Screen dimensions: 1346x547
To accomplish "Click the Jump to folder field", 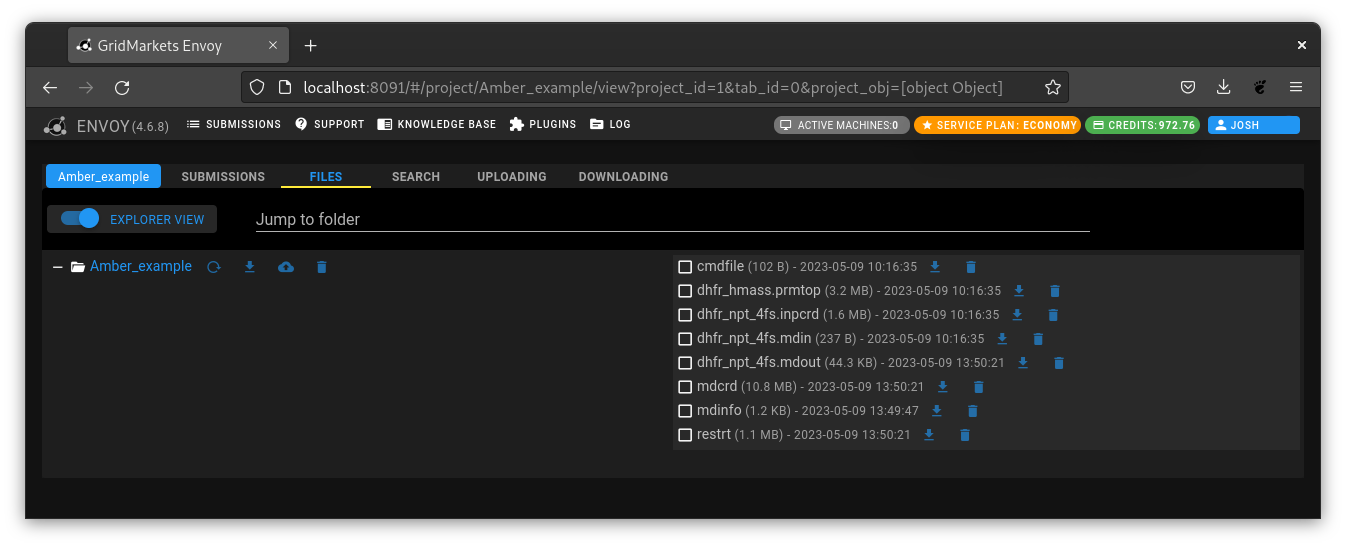I will pos(673,219).
